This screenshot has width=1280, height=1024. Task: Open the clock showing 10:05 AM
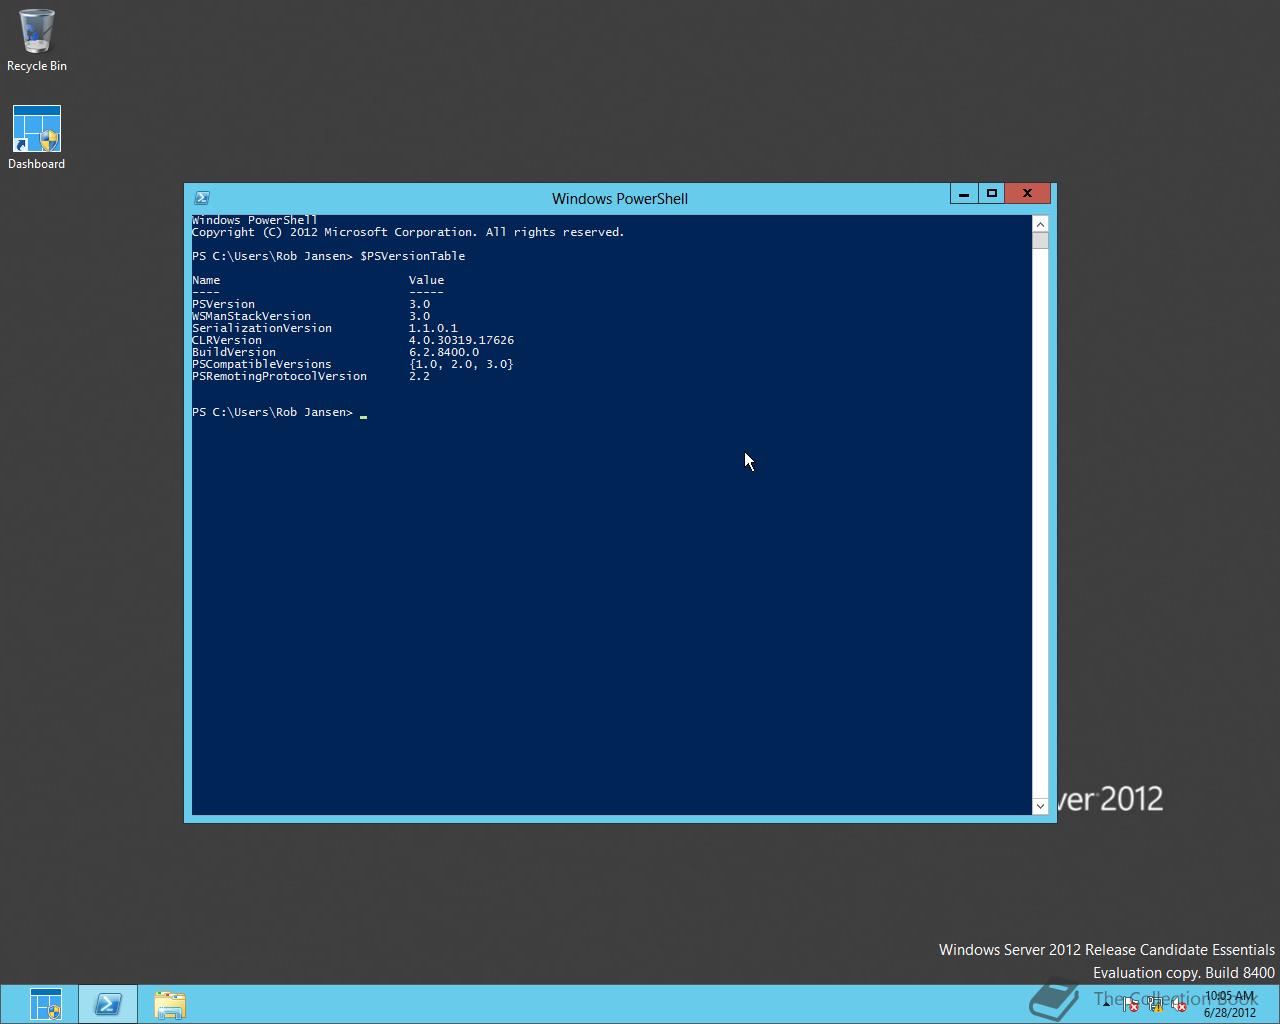point(1230,1004)
